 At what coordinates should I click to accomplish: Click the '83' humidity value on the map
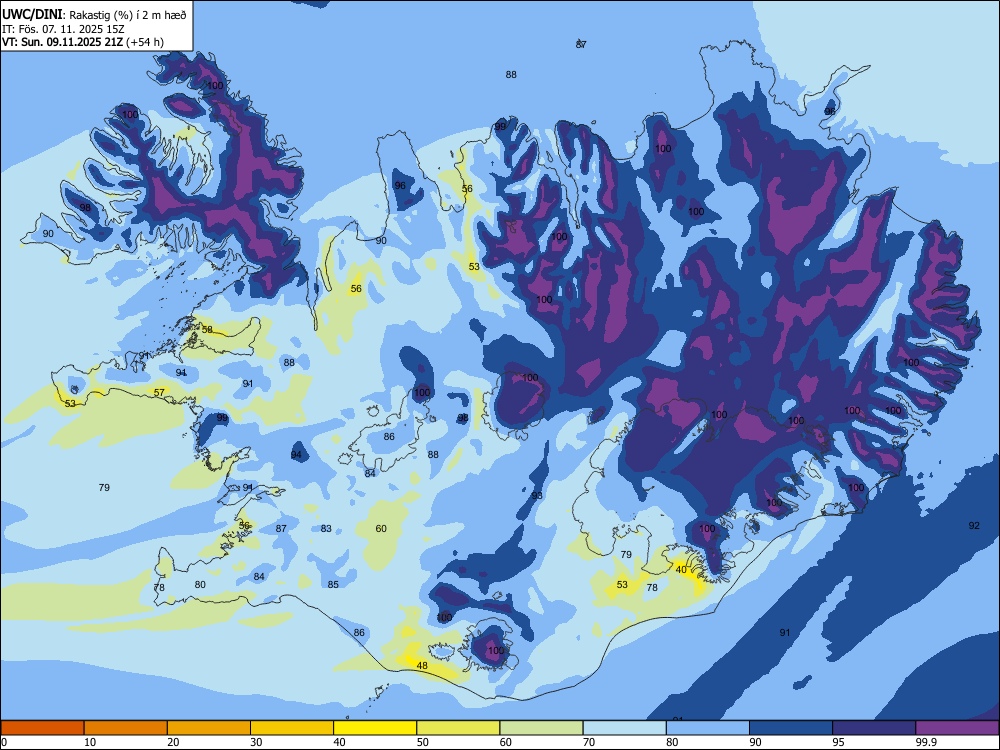pyautogui.click(x=326, y=529)
